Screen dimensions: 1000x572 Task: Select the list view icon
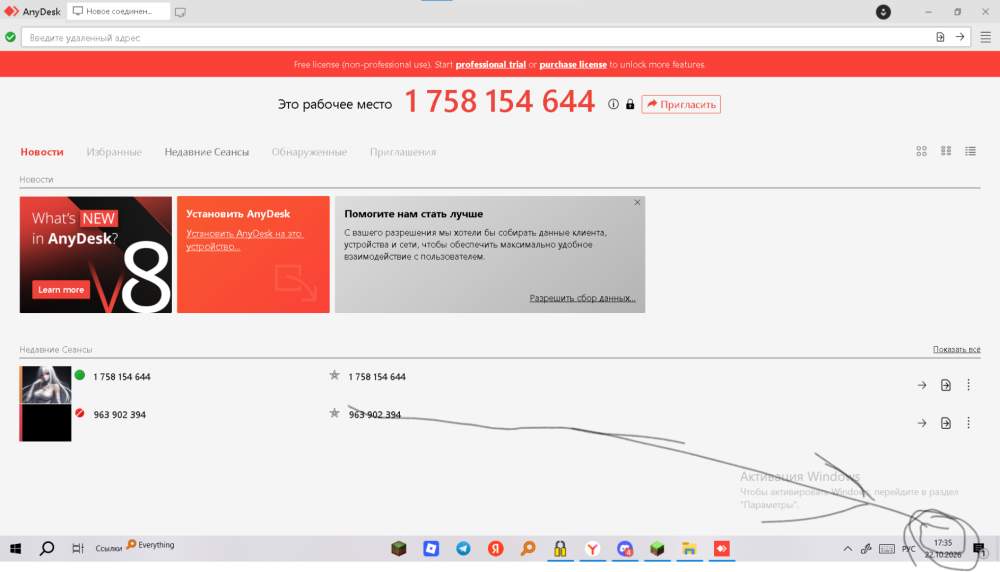tap(970, 151)
